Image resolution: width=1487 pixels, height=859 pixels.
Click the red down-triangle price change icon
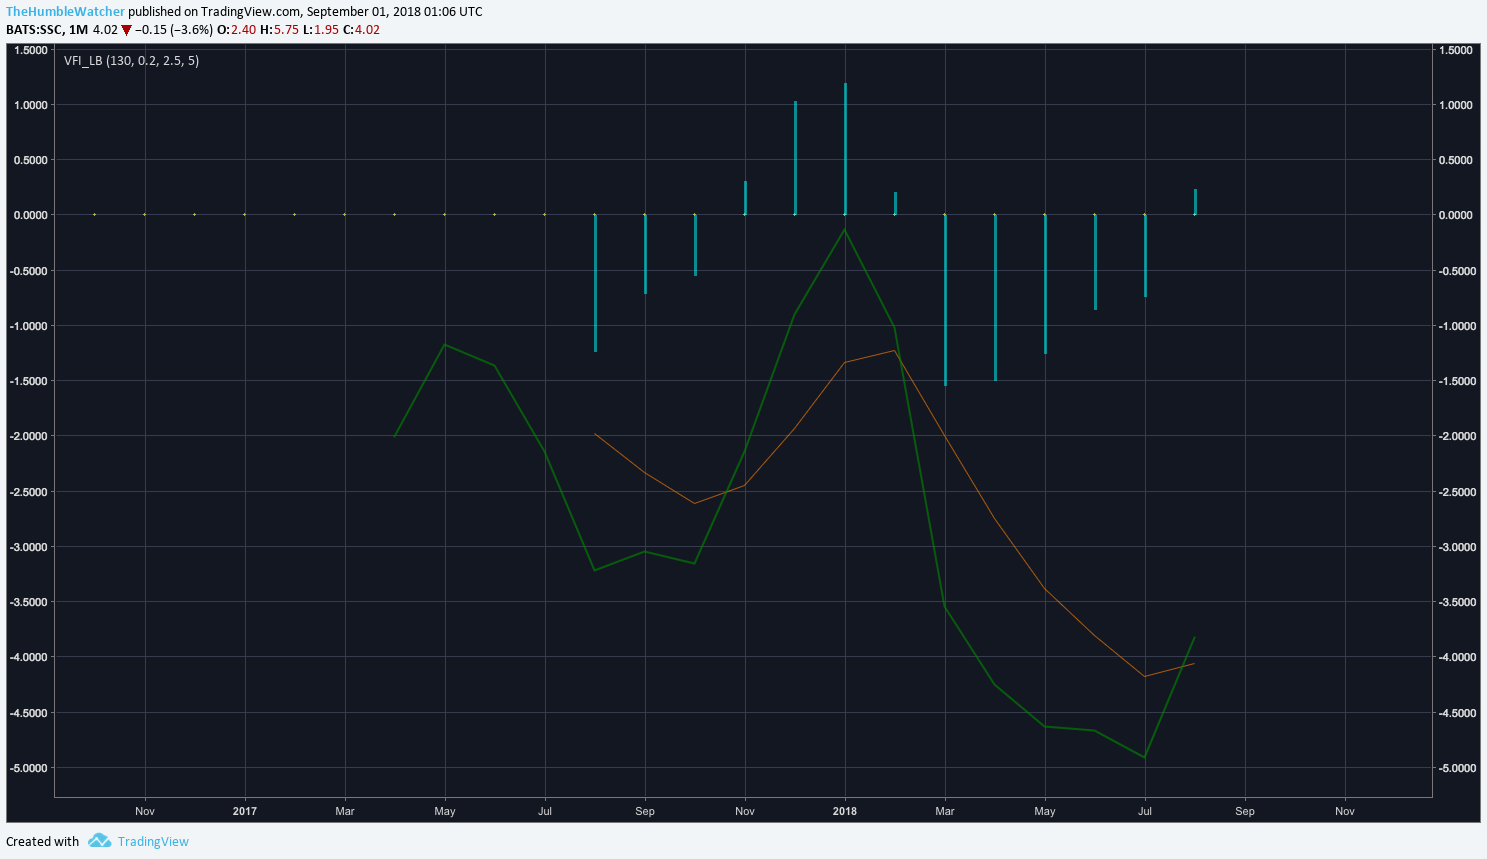click(127, 30)
